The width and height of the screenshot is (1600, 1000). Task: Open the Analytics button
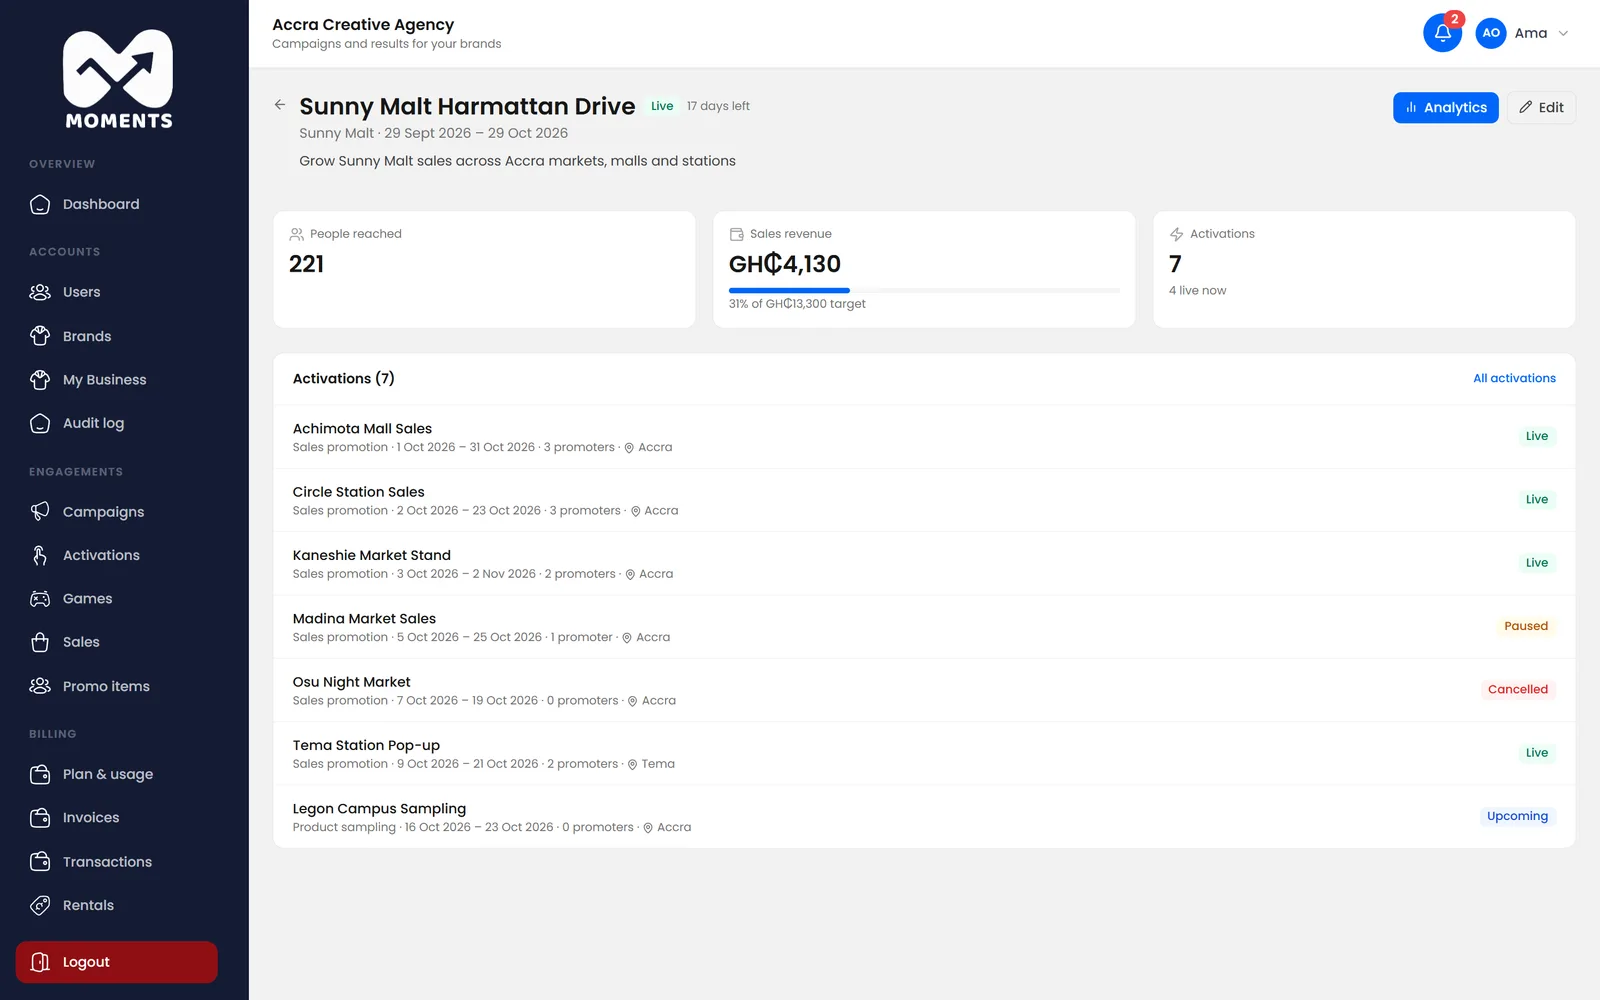click(x=1445, y=108)
